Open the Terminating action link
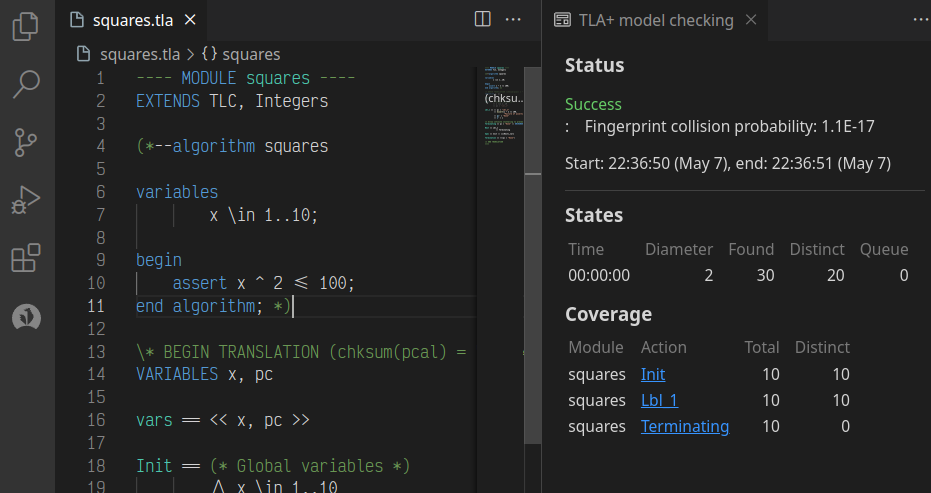 tap(684, 427)
